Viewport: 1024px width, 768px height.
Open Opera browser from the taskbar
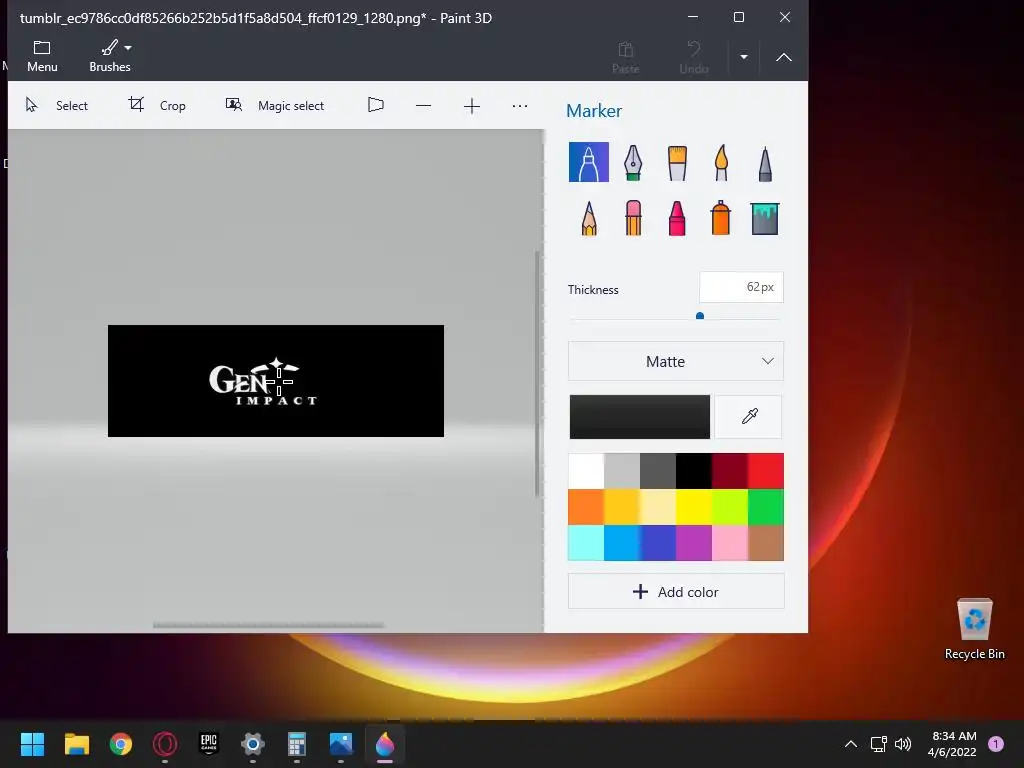coord(165,744)
